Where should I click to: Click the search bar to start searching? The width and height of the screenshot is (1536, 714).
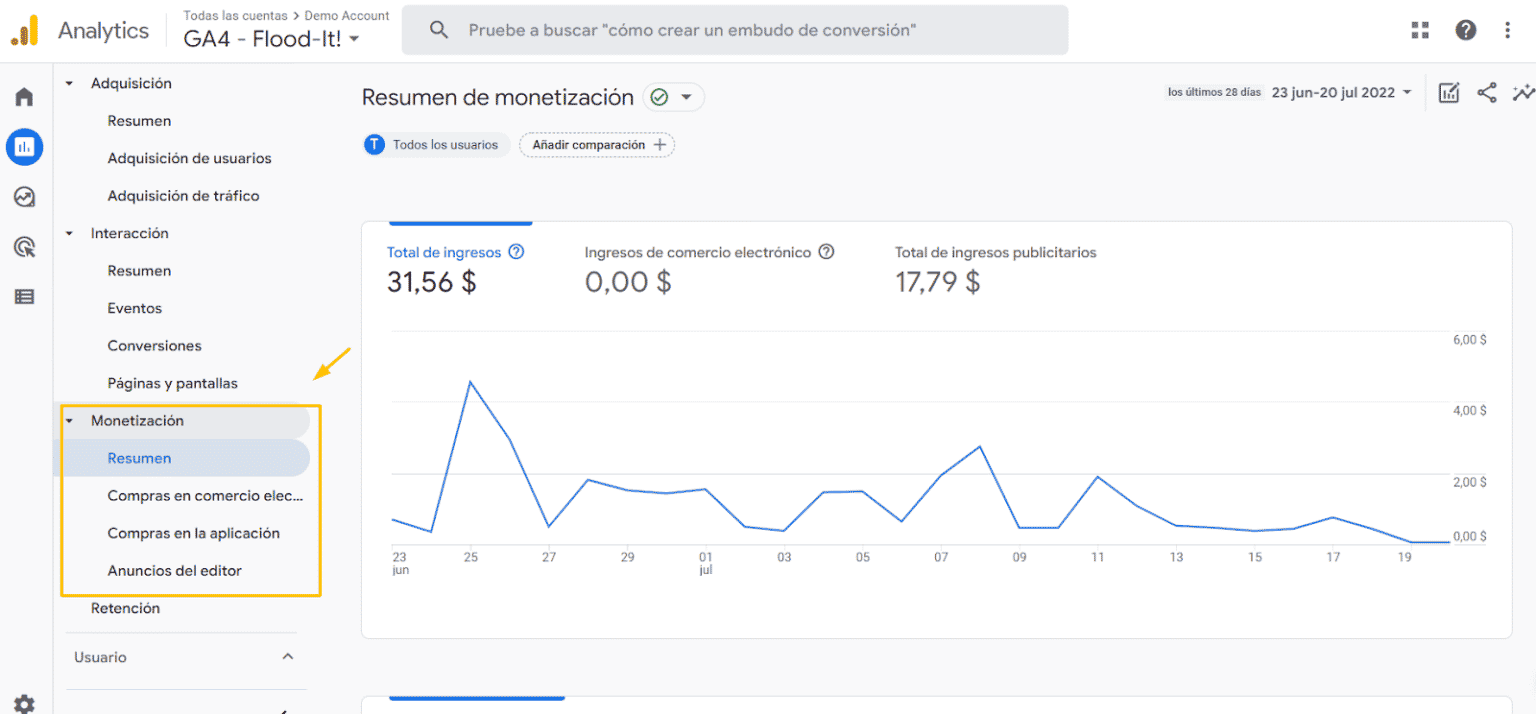735,30
